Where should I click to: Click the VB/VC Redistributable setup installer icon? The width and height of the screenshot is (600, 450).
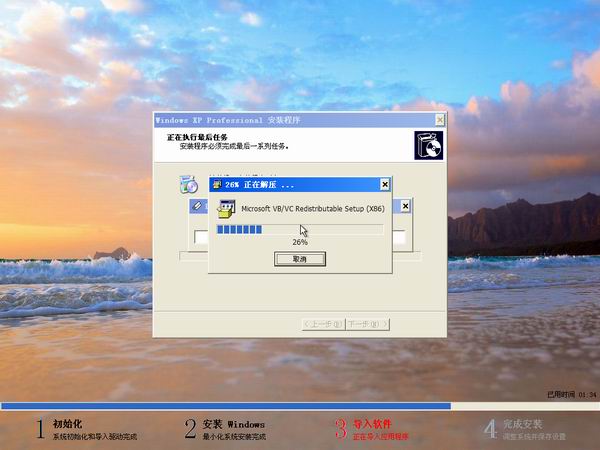(x=226, y=209)
